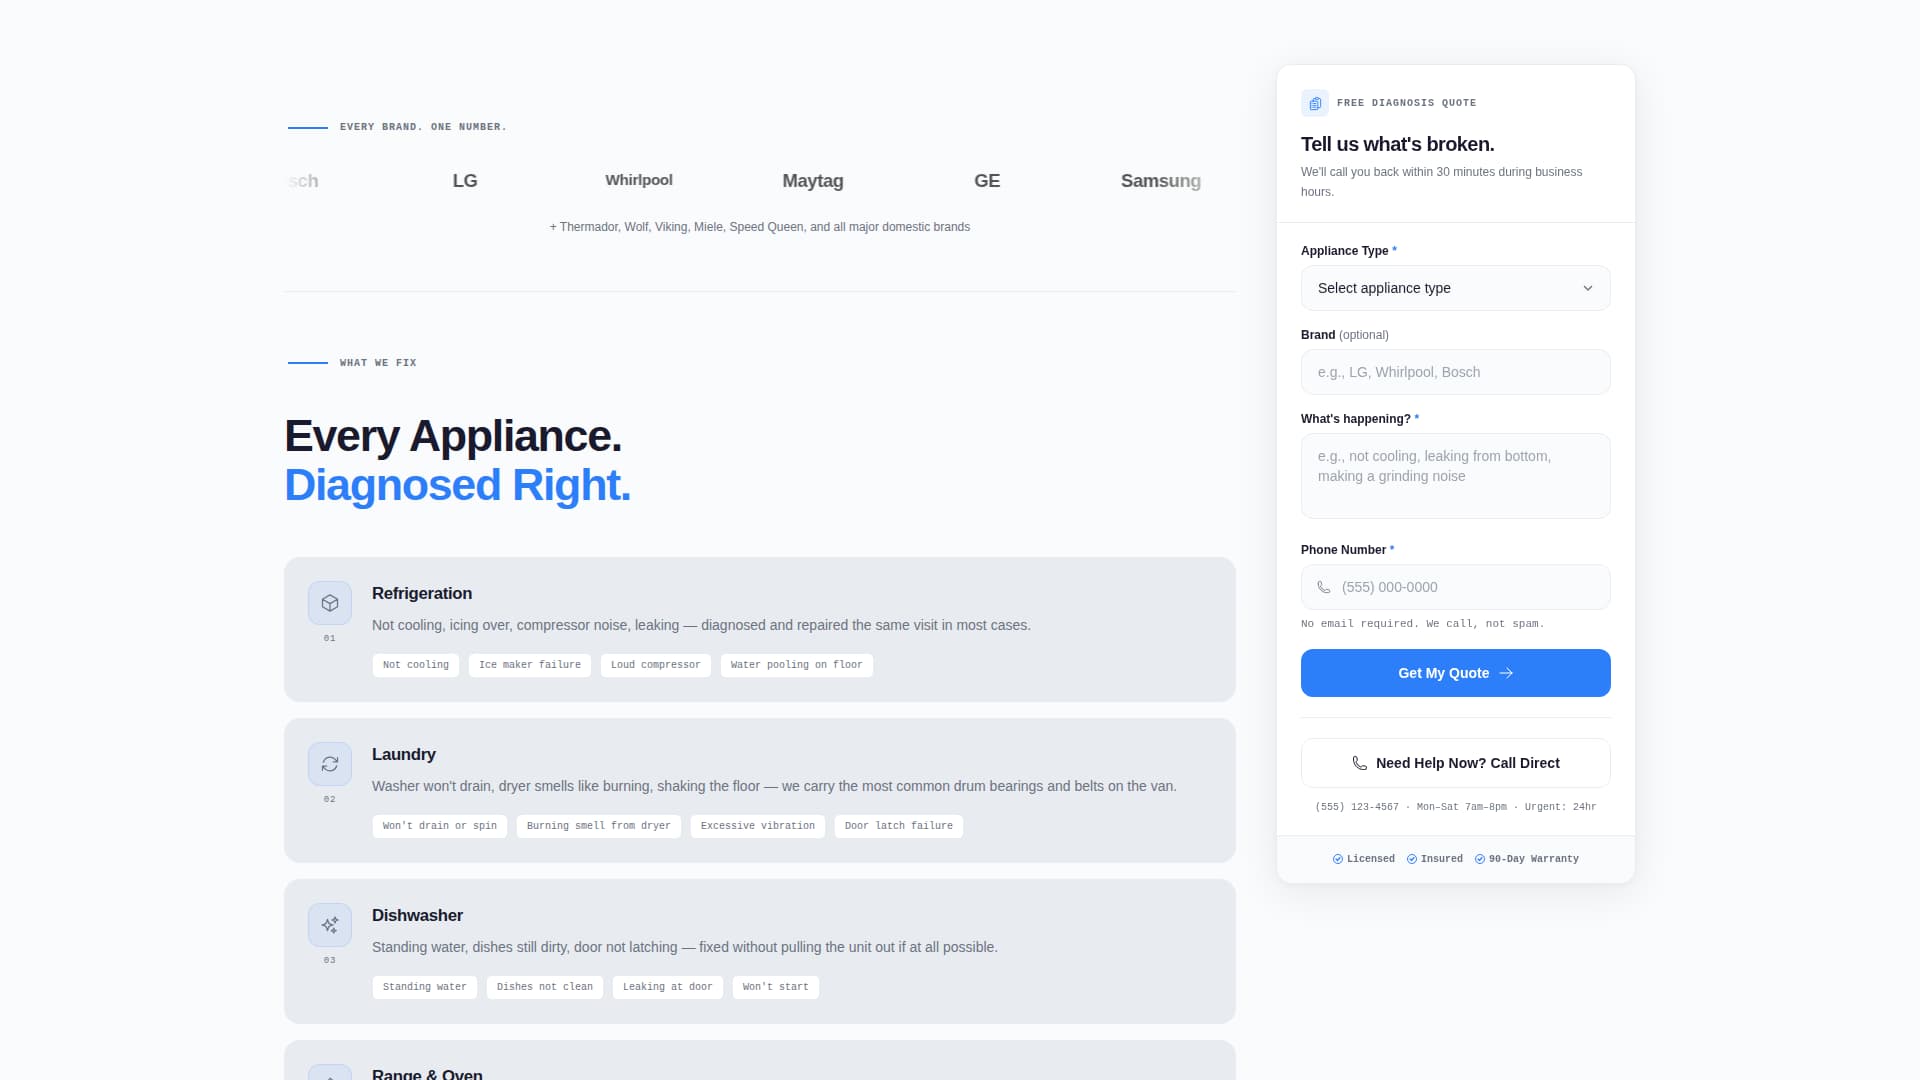Click the Dishwasher sparkles icon
This screenshot has width=1920, height=1080.
pos(330,925)
